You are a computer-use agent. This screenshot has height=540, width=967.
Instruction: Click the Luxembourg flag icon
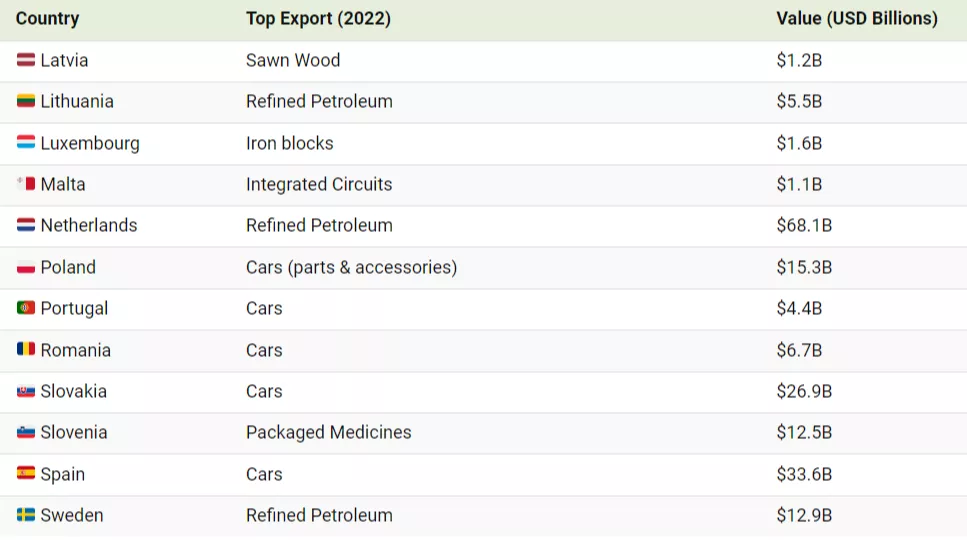pos(26,143)
